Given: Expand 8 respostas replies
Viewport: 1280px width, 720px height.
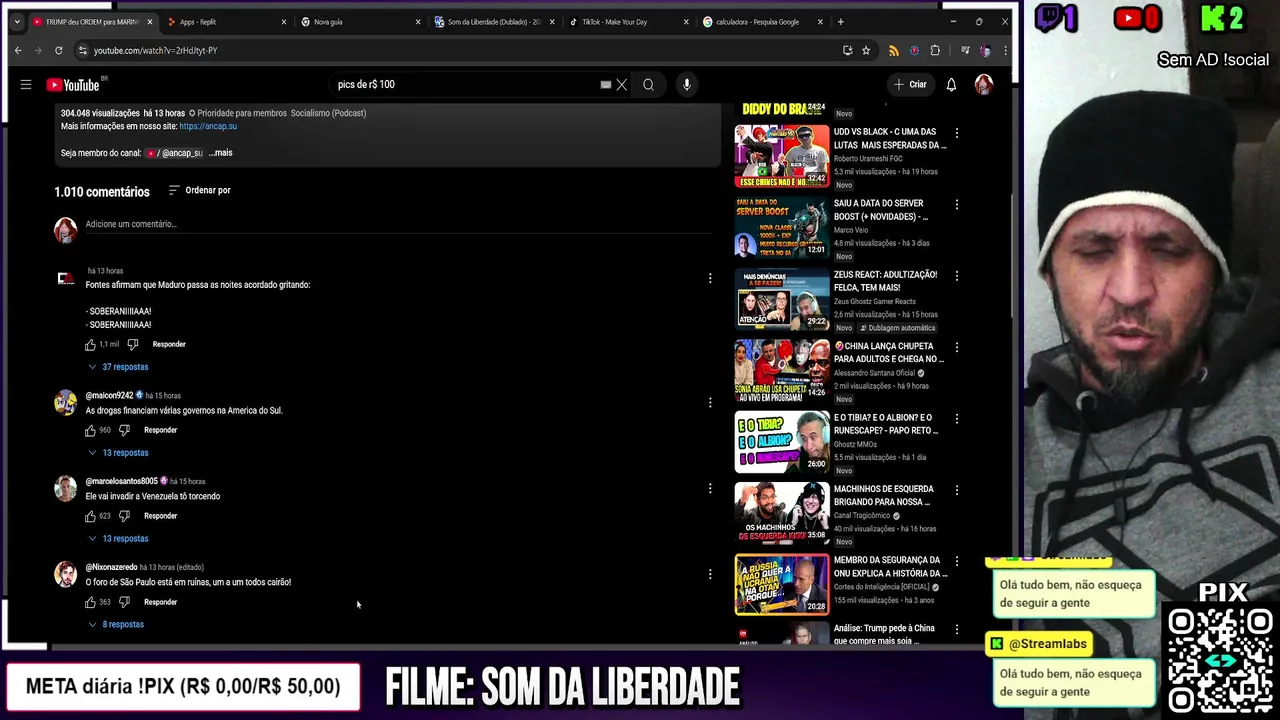Looking at the screenshot, I should pos(115,625).
